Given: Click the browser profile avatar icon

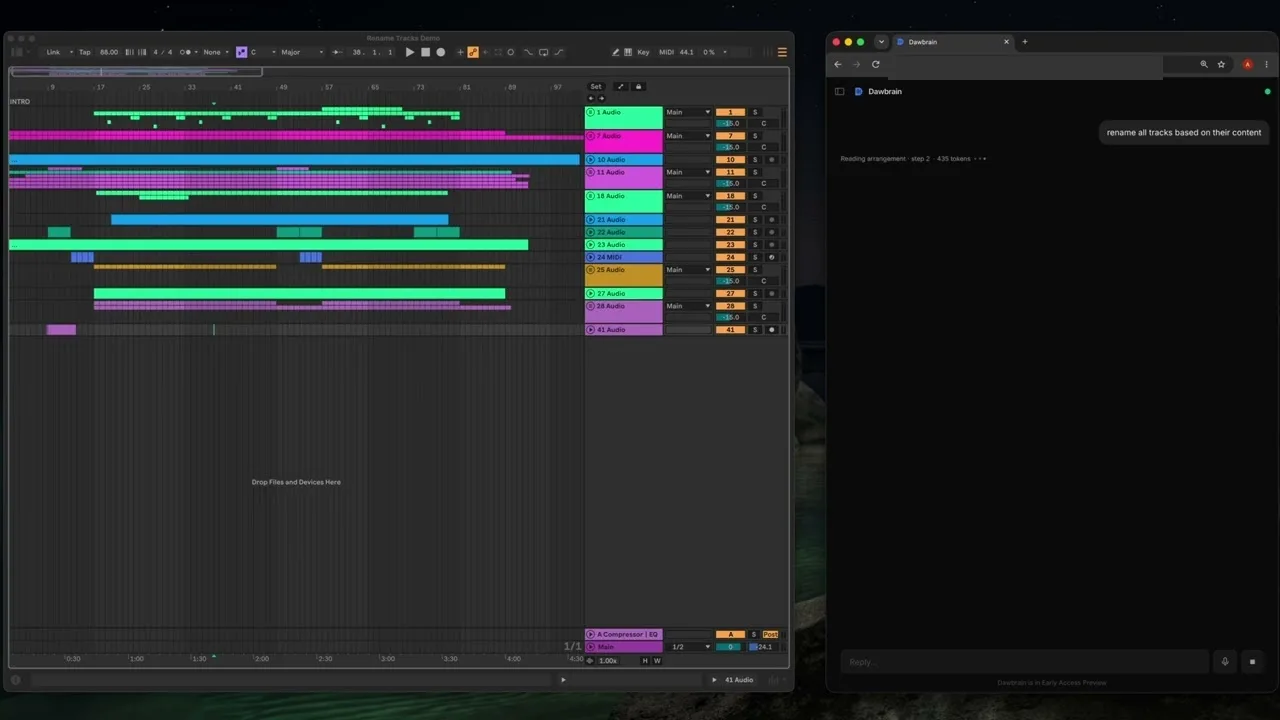Looking at the screenshot, I should tap(1247, 64).
